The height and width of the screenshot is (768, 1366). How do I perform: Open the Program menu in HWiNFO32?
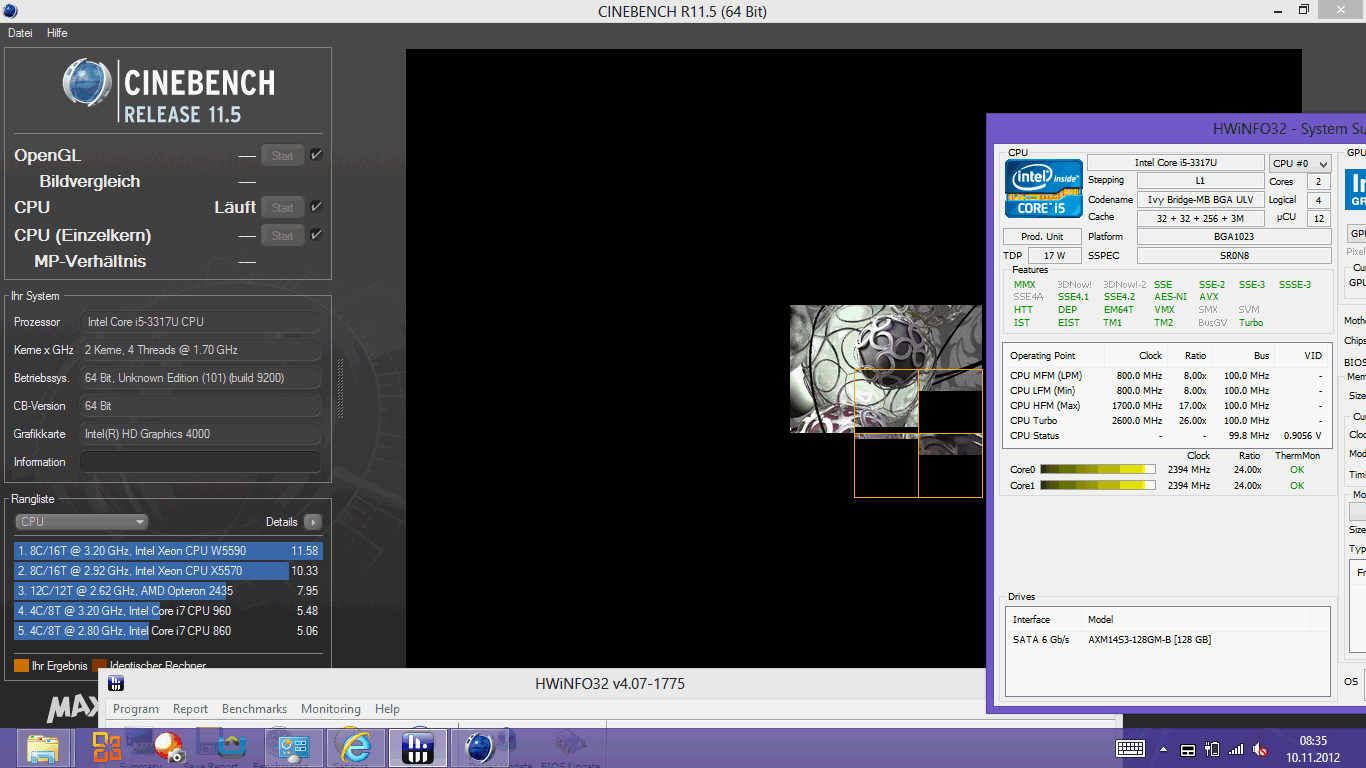[x=136, y=709]
